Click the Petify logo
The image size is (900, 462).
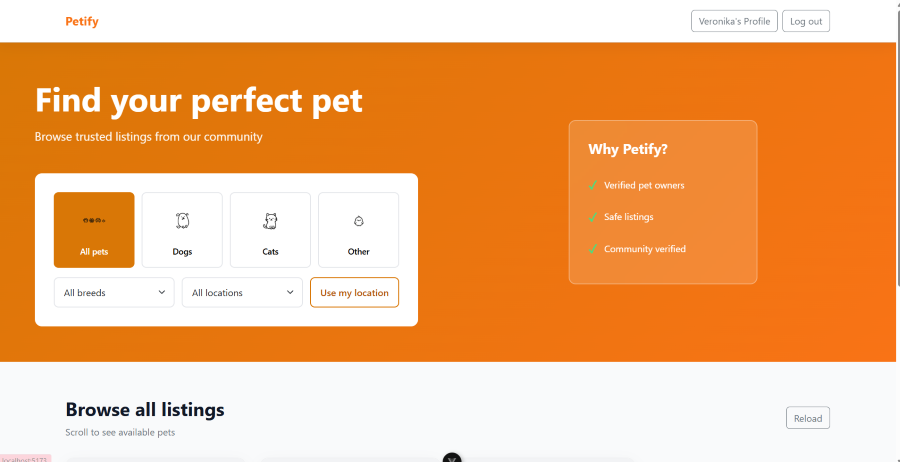coord(82,21)
